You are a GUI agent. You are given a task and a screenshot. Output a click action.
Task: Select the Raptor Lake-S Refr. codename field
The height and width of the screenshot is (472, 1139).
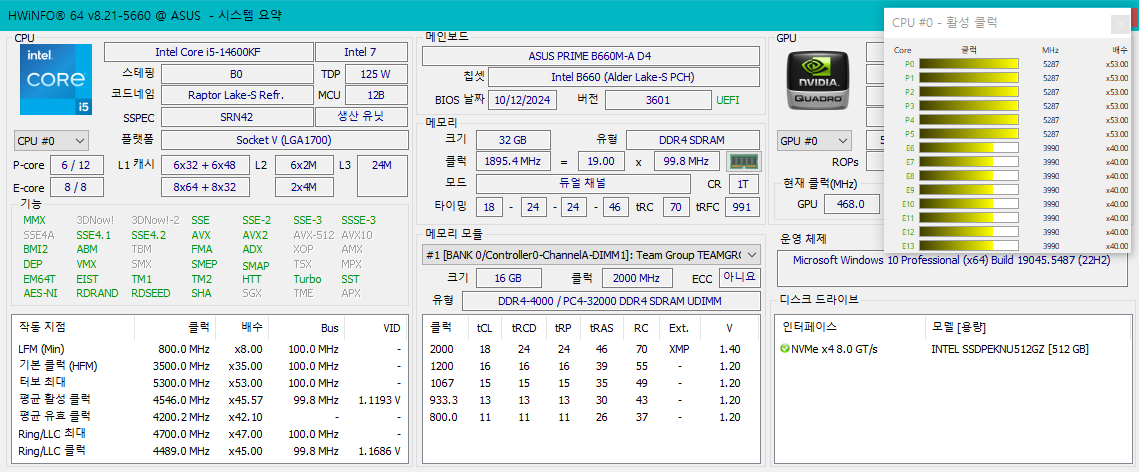tap(236, 95)
